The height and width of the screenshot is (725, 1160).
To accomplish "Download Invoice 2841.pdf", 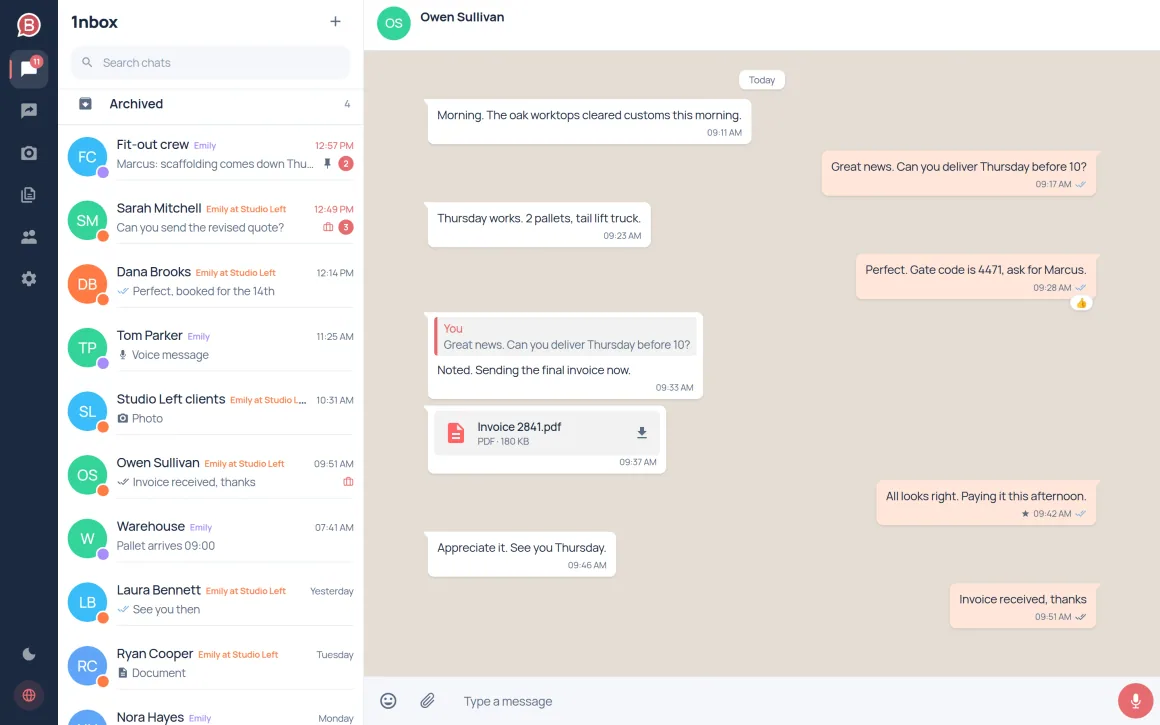I will (x=642, y=433).
